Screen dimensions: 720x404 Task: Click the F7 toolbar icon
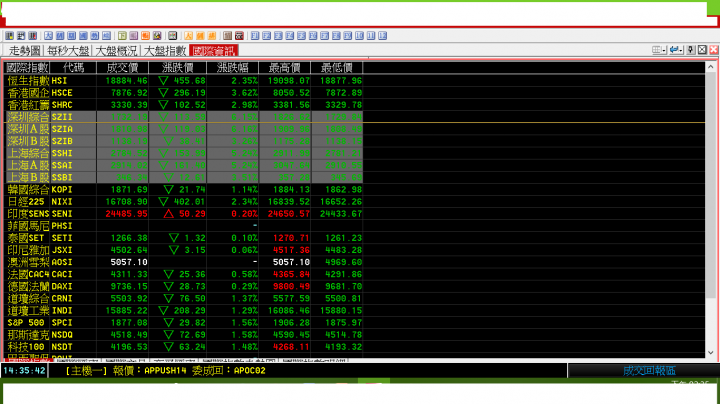[x=325, y=36]
